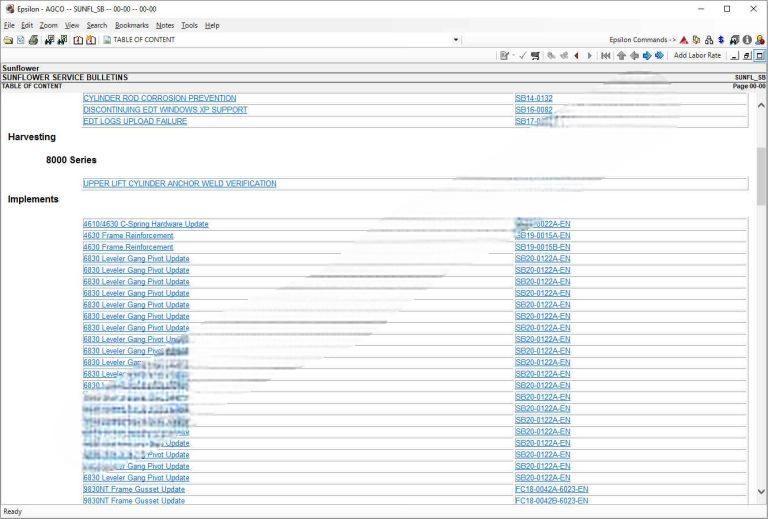Screen dimensions: 768x519
Task: Click the shopping cart icon
Action: pos(535,56)
